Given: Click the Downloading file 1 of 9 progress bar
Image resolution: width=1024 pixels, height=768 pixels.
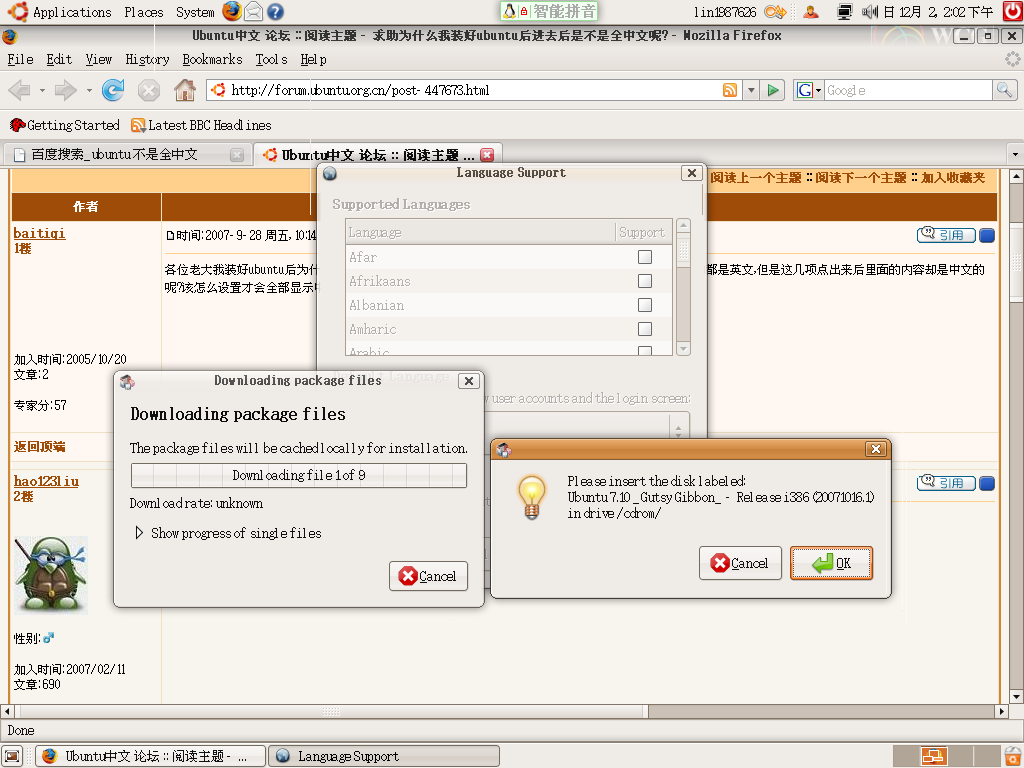Looking at the screenshot, I should (x=299, y=475).
